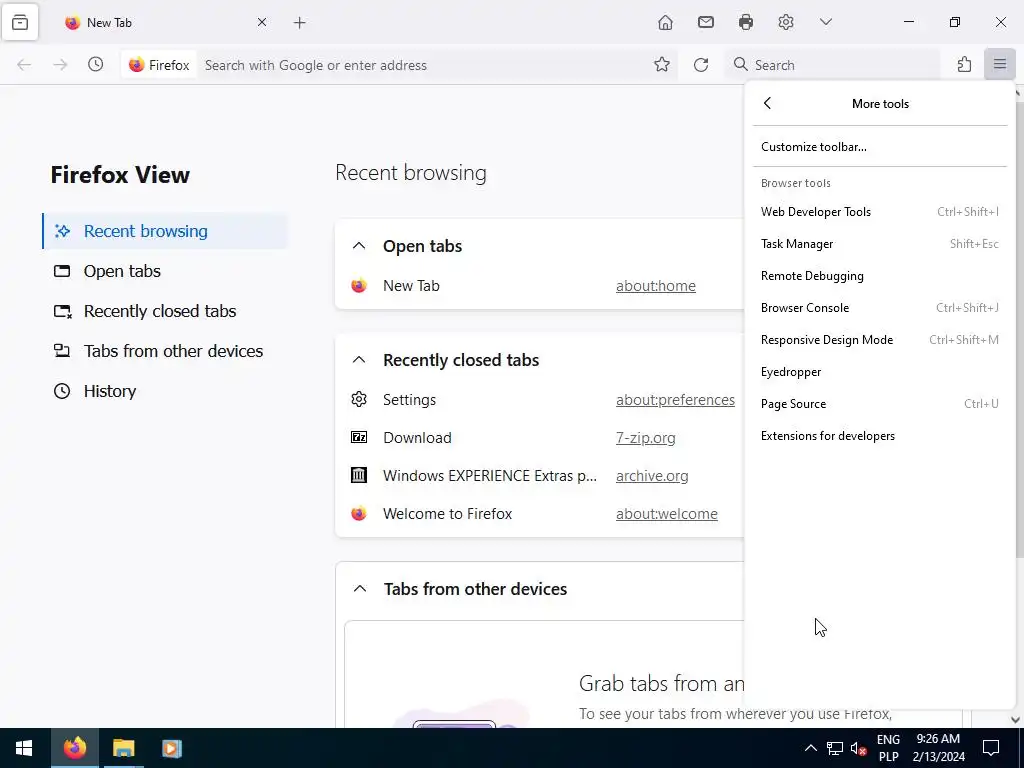Select Customize toolbar... menu entry

[x=880, y=147]
